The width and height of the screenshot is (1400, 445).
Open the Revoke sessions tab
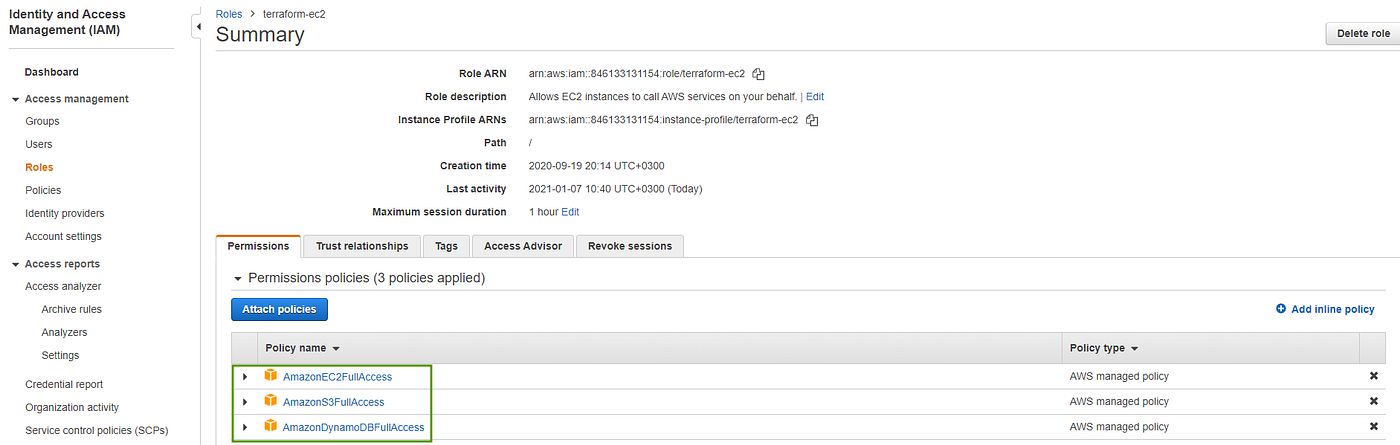tap(630, 246)
